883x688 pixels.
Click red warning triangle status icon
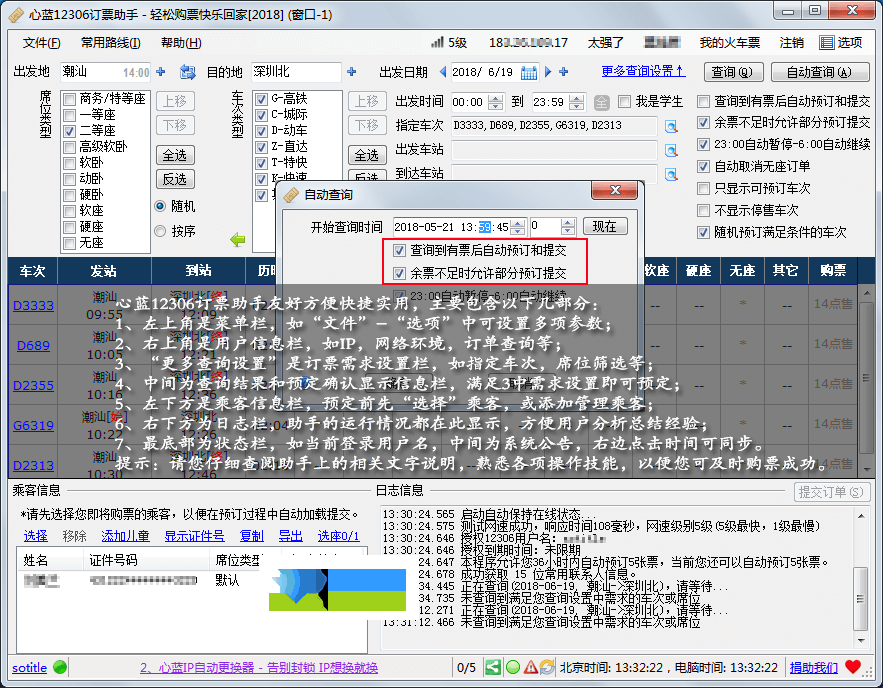(530, 668)
